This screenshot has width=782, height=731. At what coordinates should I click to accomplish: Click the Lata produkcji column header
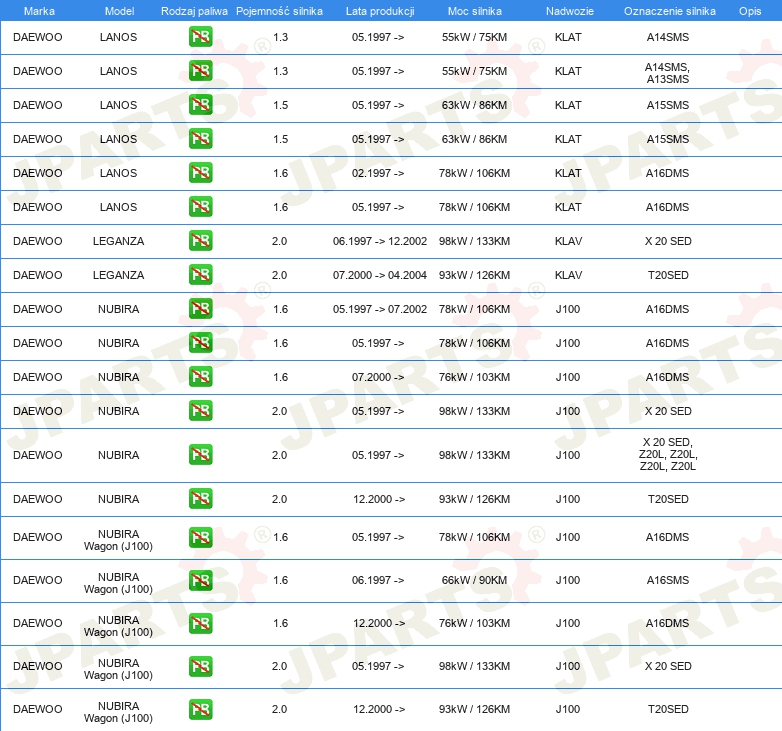pos(380,11)
